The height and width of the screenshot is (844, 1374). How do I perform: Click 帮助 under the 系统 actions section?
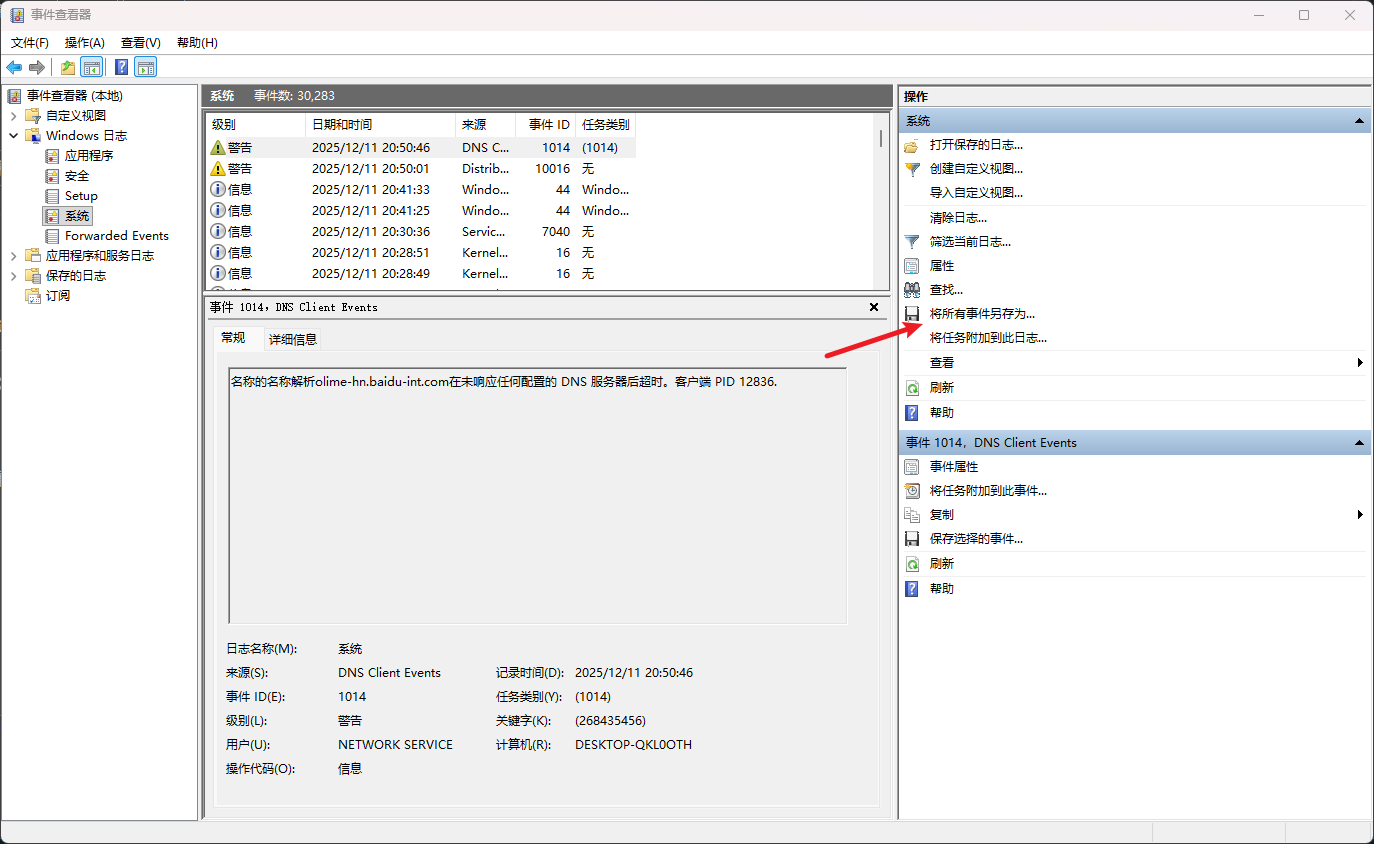(942, 412)
